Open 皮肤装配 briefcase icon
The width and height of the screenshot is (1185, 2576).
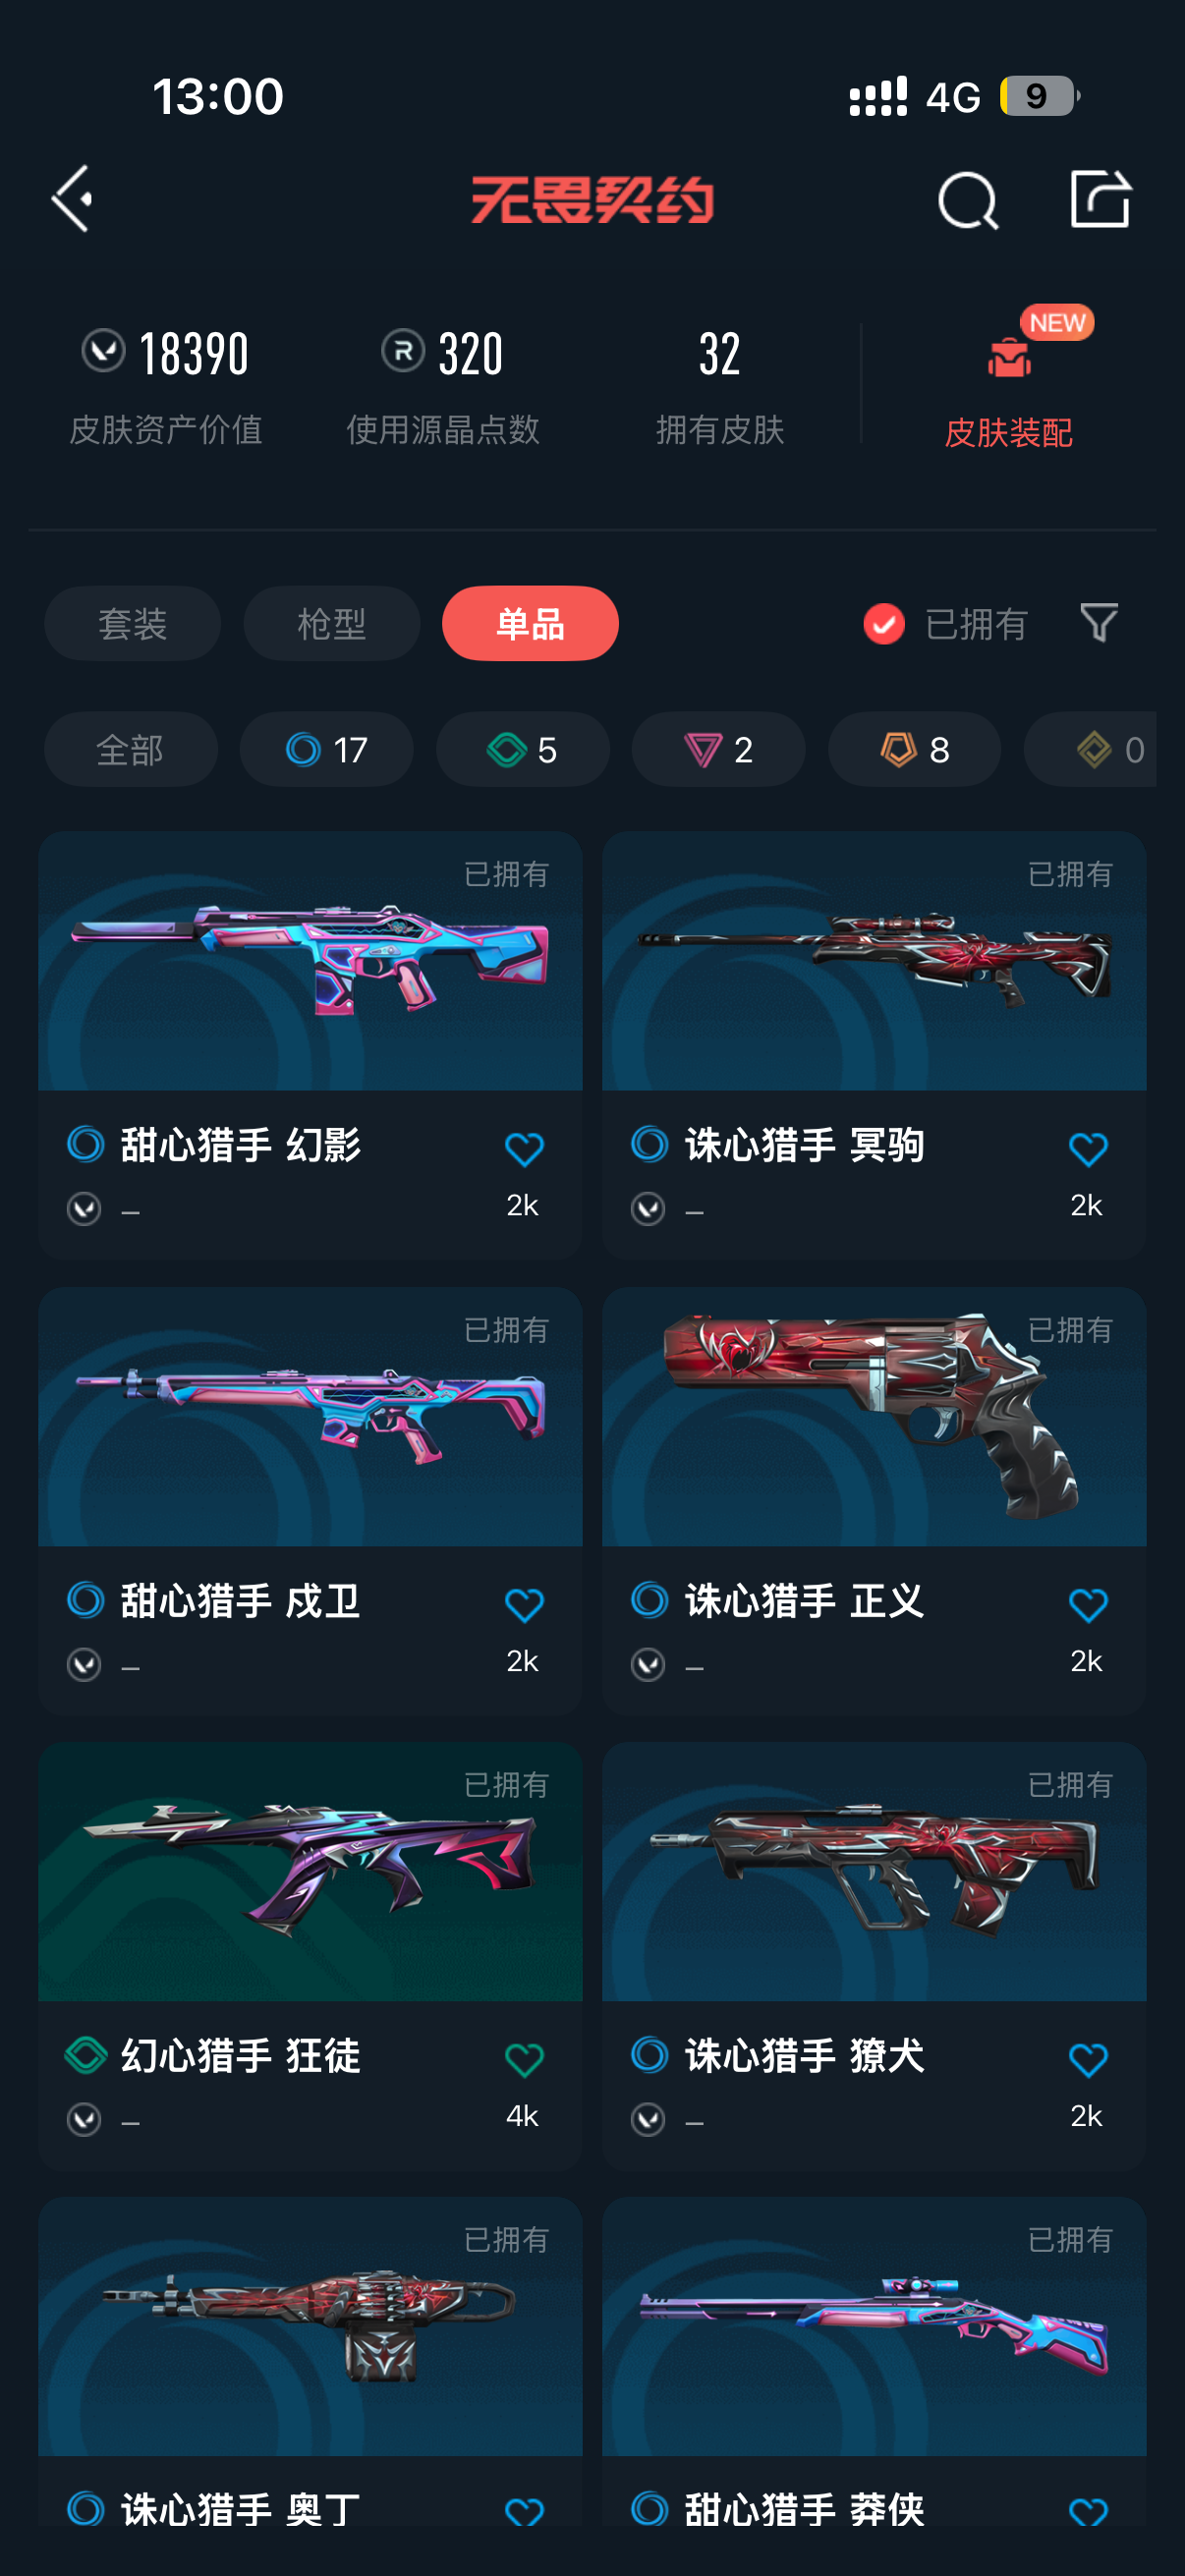pyautogui.click(x=1009, y=358)
